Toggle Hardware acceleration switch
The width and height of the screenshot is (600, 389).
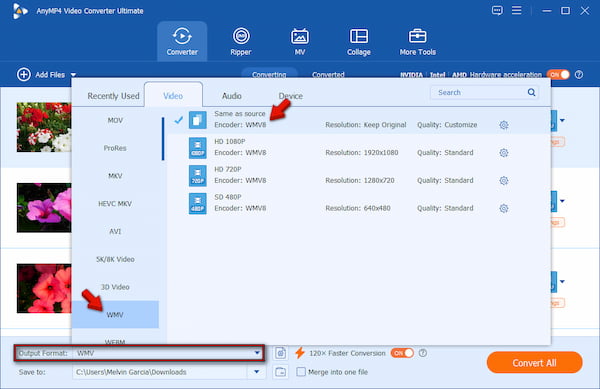558,75
